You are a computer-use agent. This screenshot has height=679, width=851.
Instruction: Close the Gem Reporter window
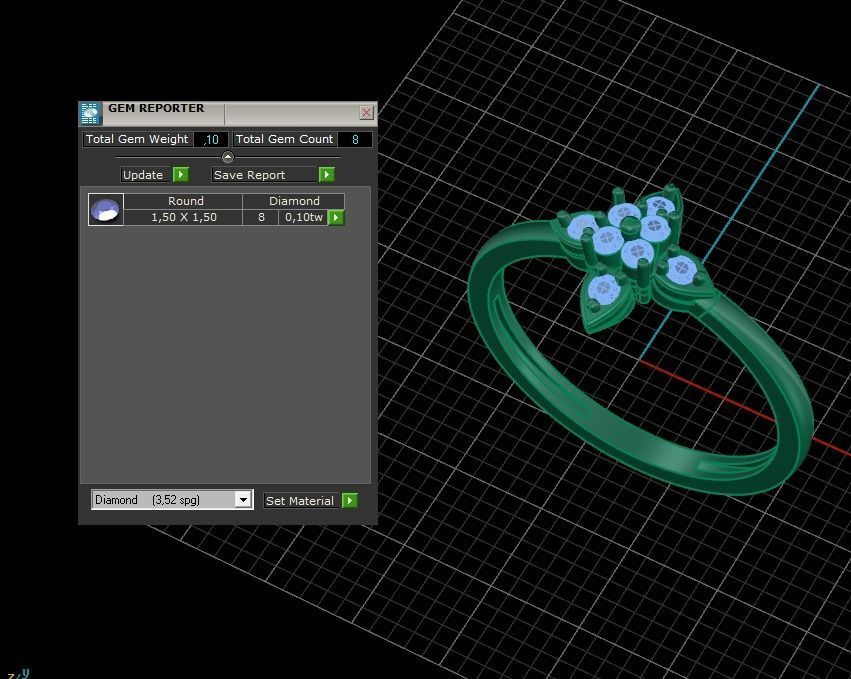[x=366, y=112]
